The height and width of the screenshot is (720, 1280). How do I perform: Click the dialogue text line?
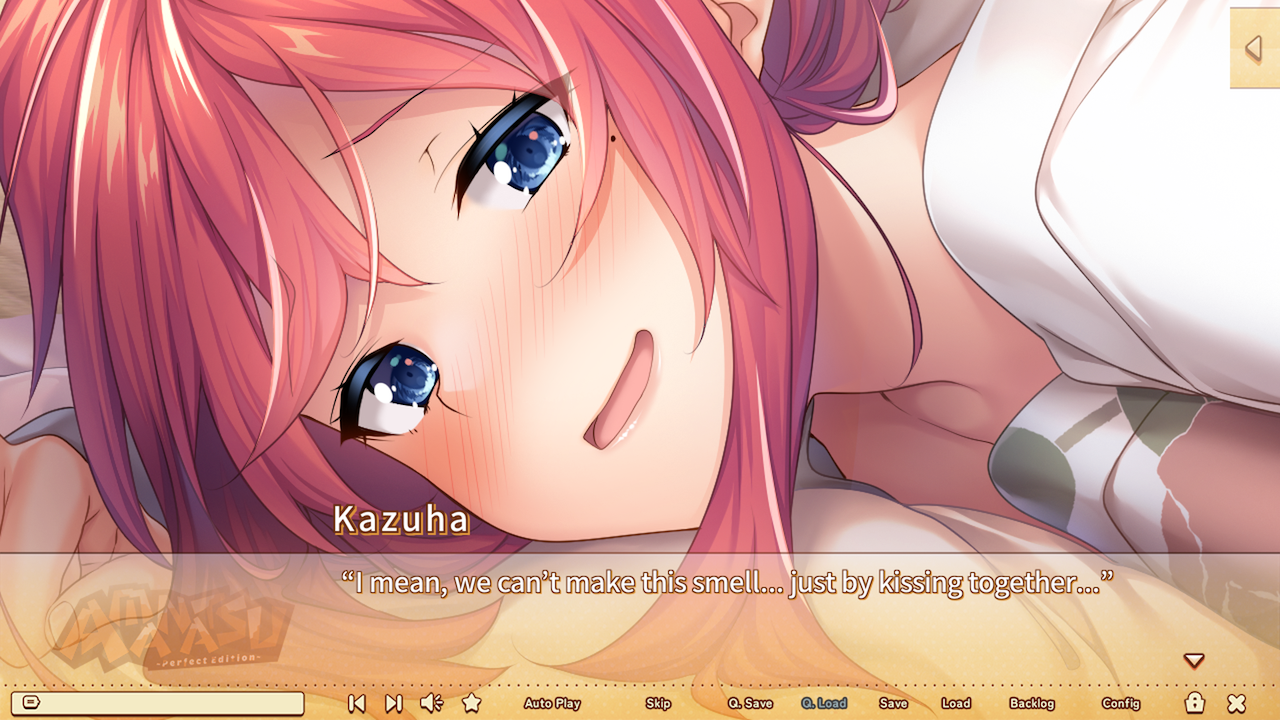(x=727, y=582)
